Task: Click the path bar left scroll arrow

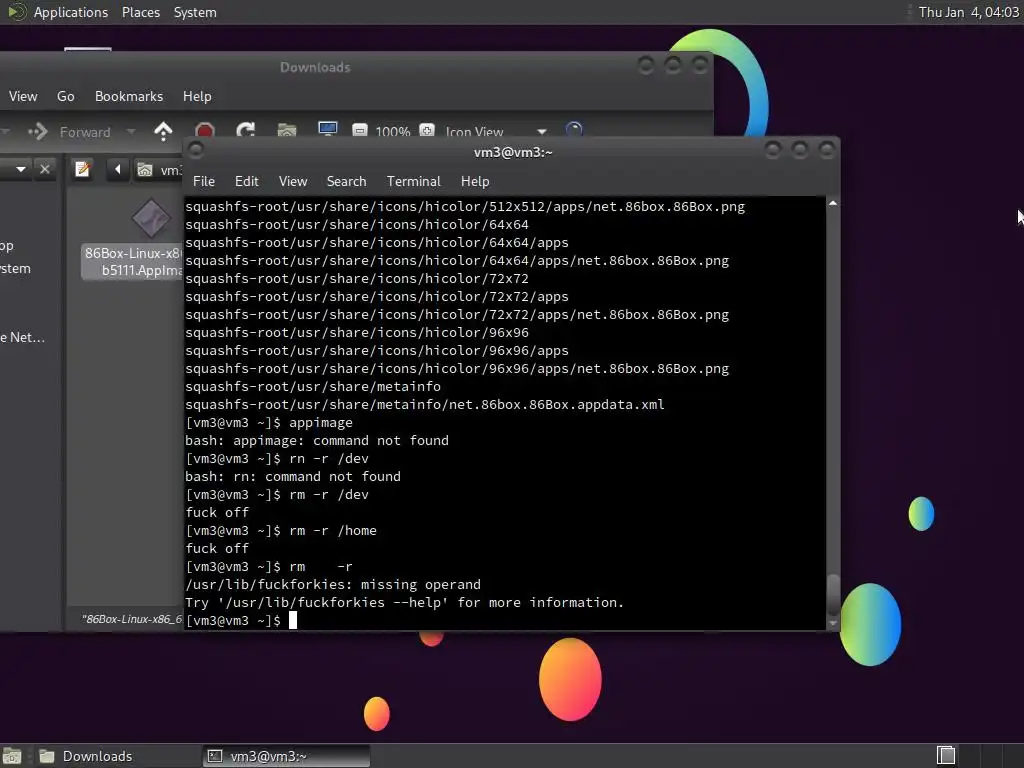Action: 118,169
